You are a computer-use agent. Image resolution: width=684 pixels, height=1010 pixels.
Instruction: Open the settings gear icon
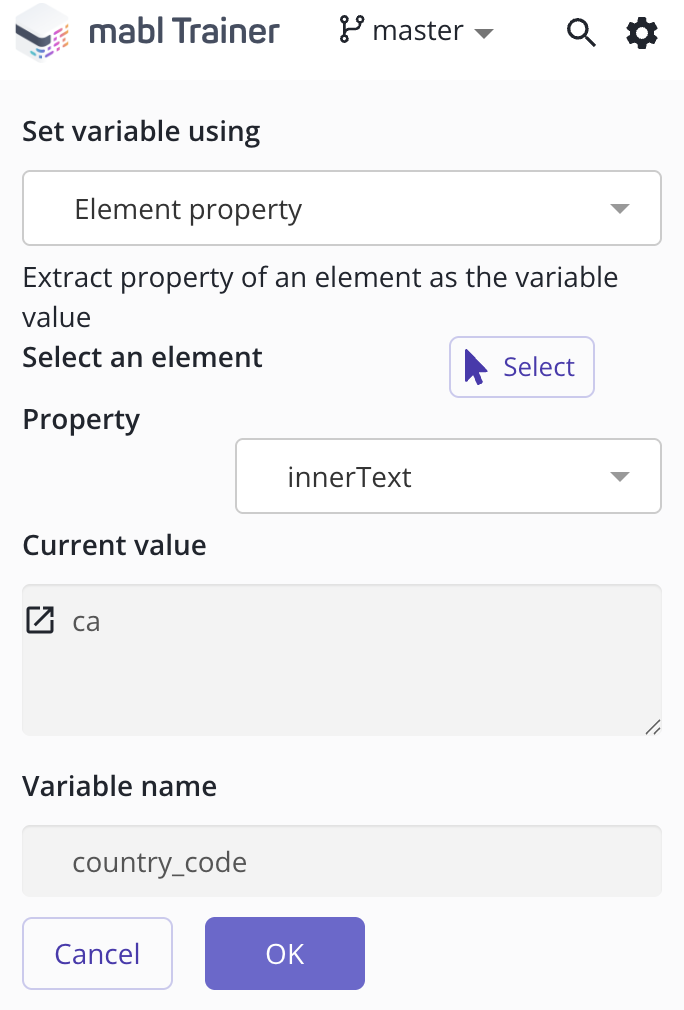tap(642, 33)
